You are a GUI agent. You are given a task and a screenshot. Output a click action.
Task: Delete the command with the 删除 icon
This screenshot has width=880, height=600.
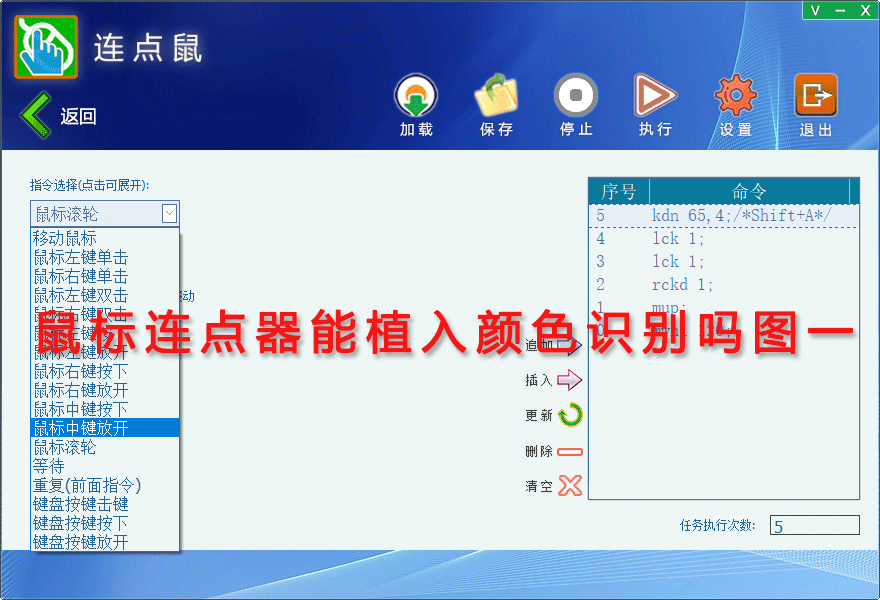[x=570, y=452]
